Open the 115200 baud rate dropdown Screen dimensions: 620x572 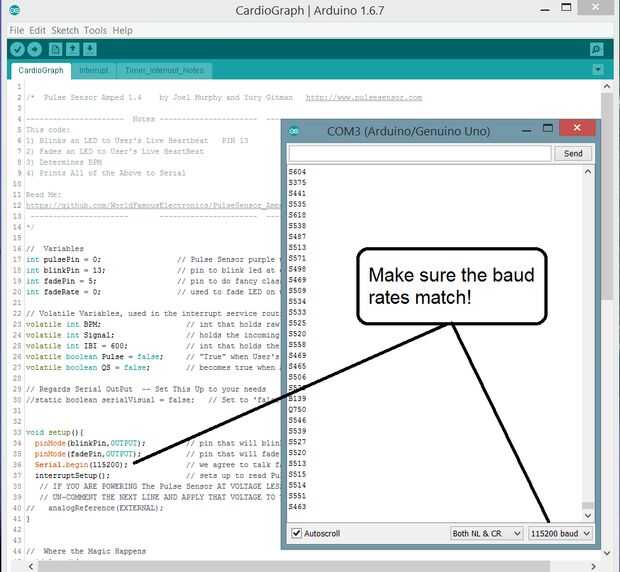(x=560, y=533)
